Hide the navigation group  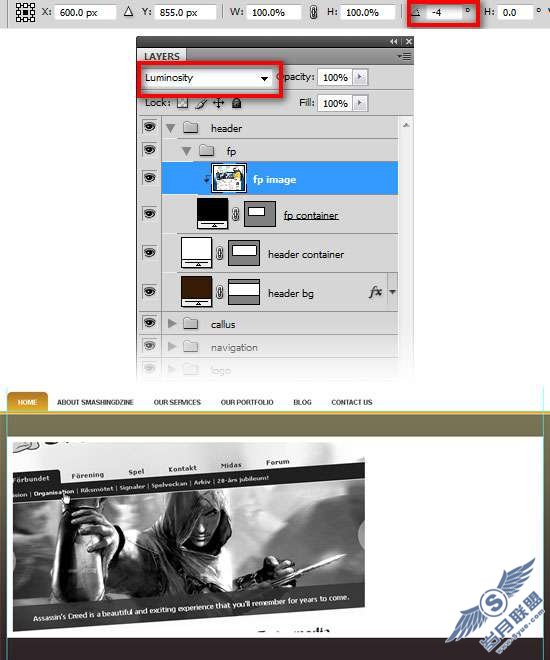tap(149, 346)
